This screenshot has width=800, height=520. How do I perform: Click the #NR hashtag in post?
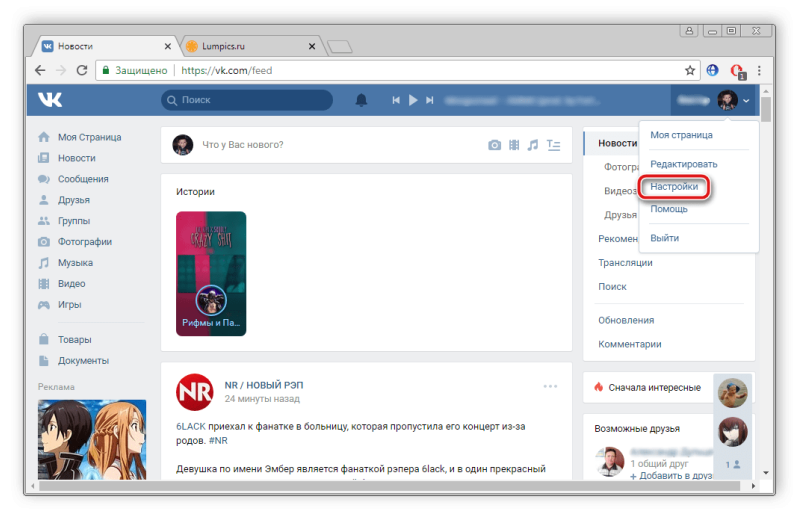point(218,440)
